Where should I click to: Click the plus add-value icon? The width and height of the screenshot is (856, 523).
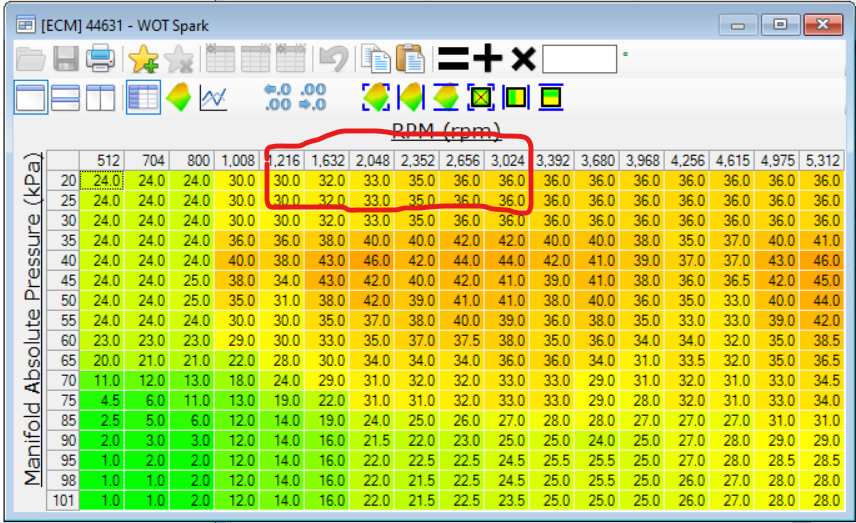[488, 59]
